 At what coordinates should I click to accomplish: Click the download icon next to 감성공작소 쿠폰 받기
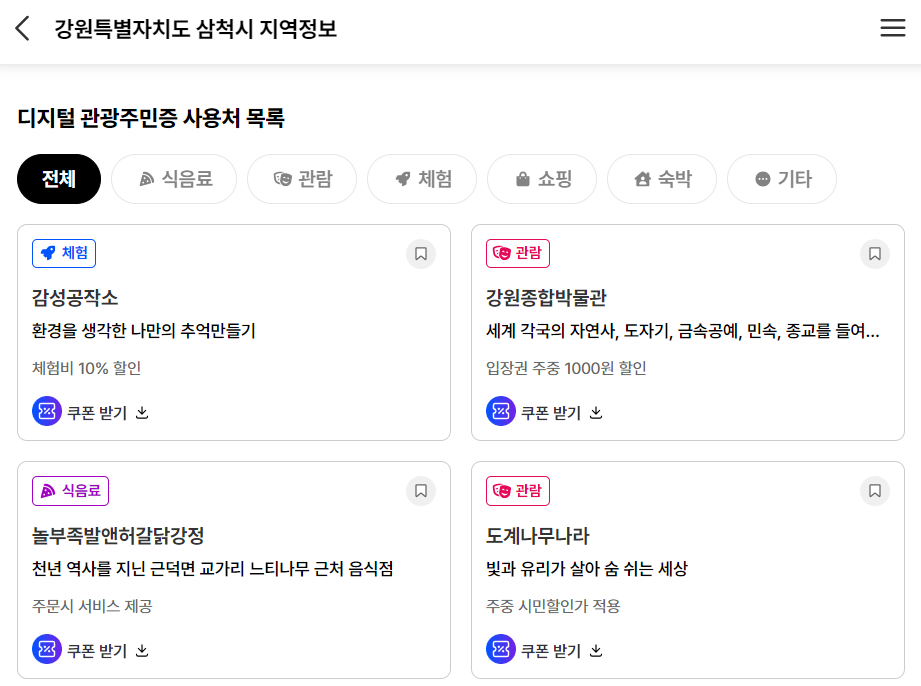tap(142, 412)
